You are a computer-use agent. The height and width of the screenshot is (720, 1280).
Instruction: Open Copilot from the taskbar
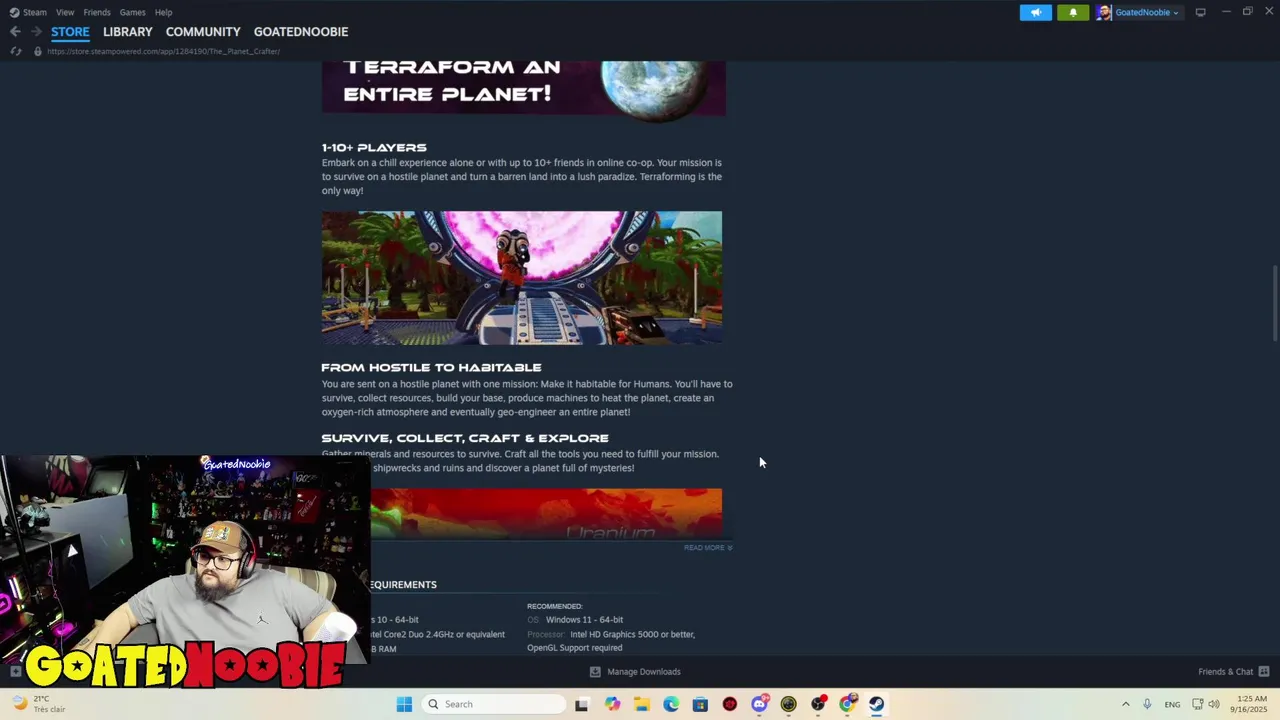612,704
